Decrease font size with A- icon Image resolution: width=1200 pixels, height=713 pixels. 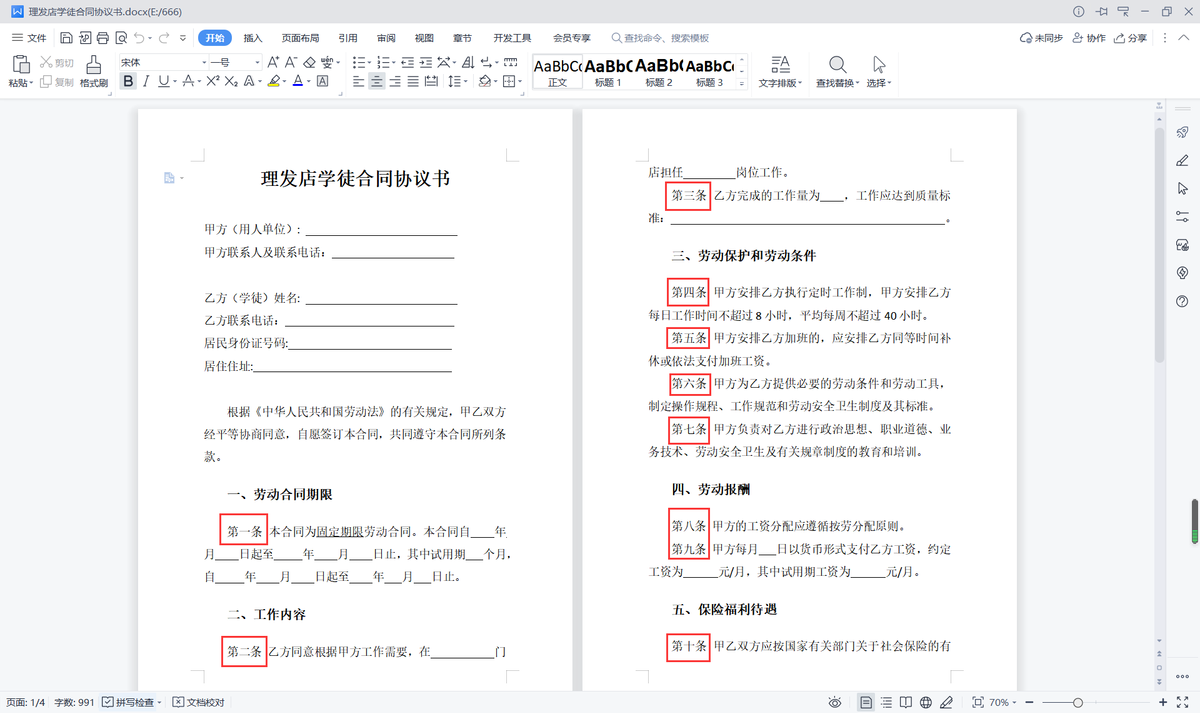291,62
